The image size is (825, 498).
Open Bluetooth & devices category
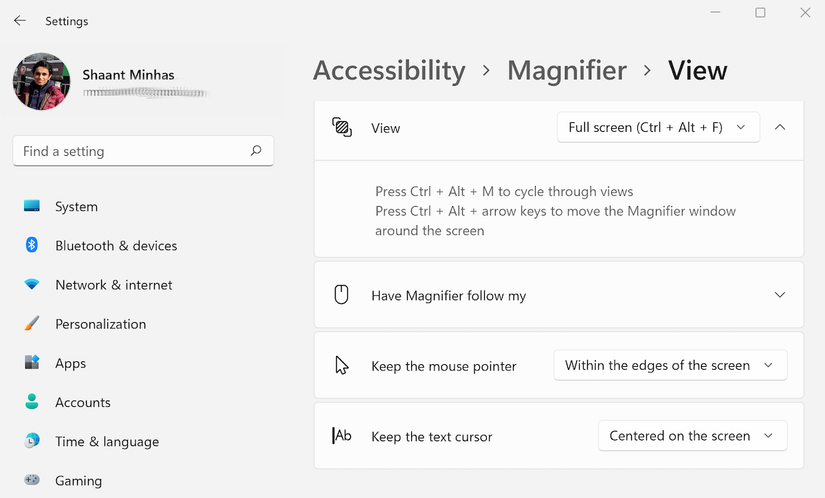pyautogui.click(x=116, y=246)
